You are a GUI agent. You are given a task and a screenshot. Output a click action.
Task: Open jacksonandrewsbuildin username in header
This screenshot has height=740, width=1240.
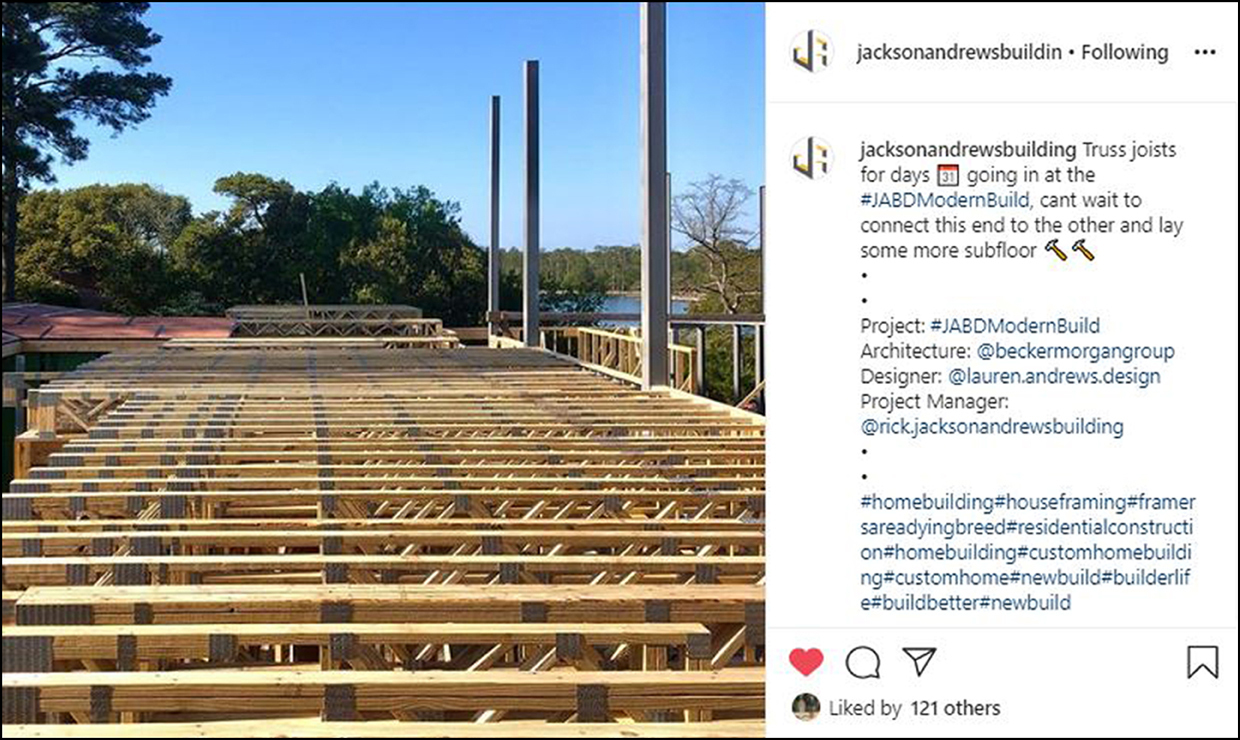tap(958, 52)
